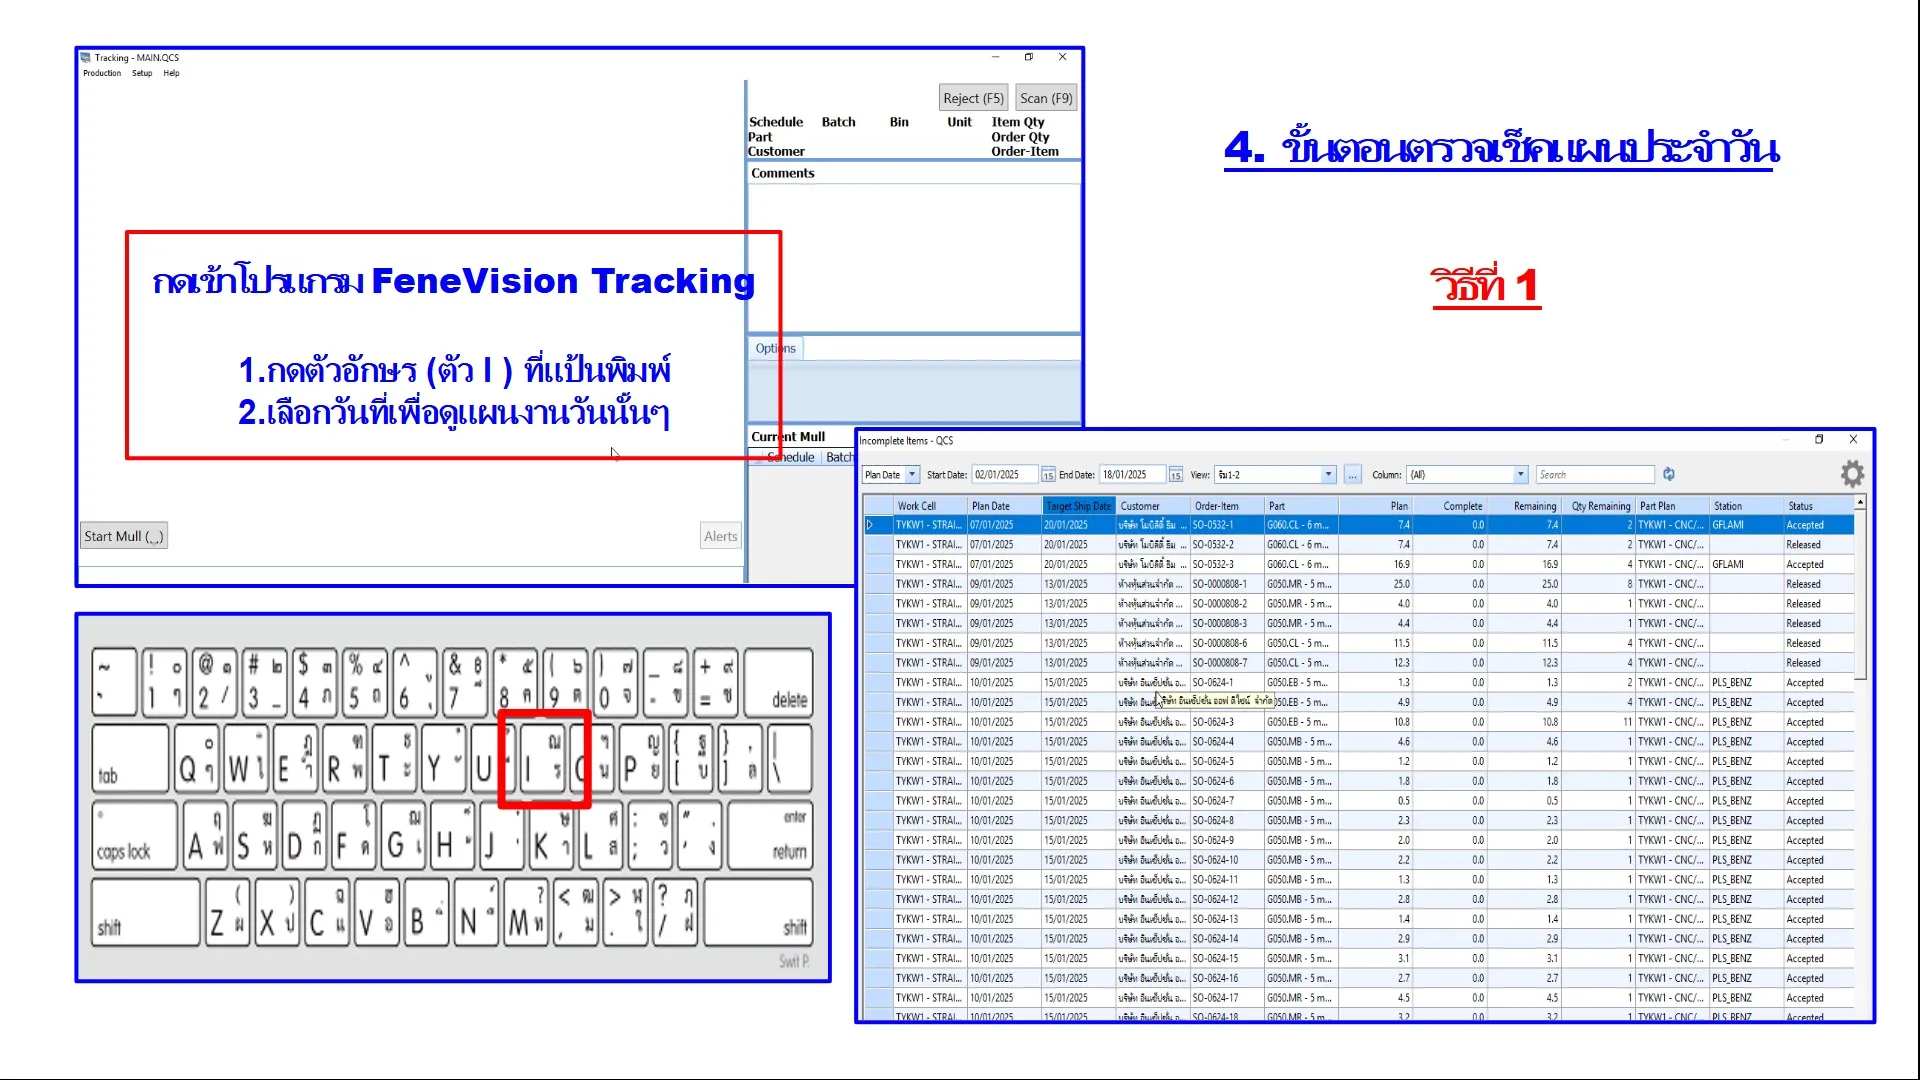Viewport: 1920px width, 1080px height.
Task: Select order item SO-0532-3 cell
Action: click(1227, 564)
